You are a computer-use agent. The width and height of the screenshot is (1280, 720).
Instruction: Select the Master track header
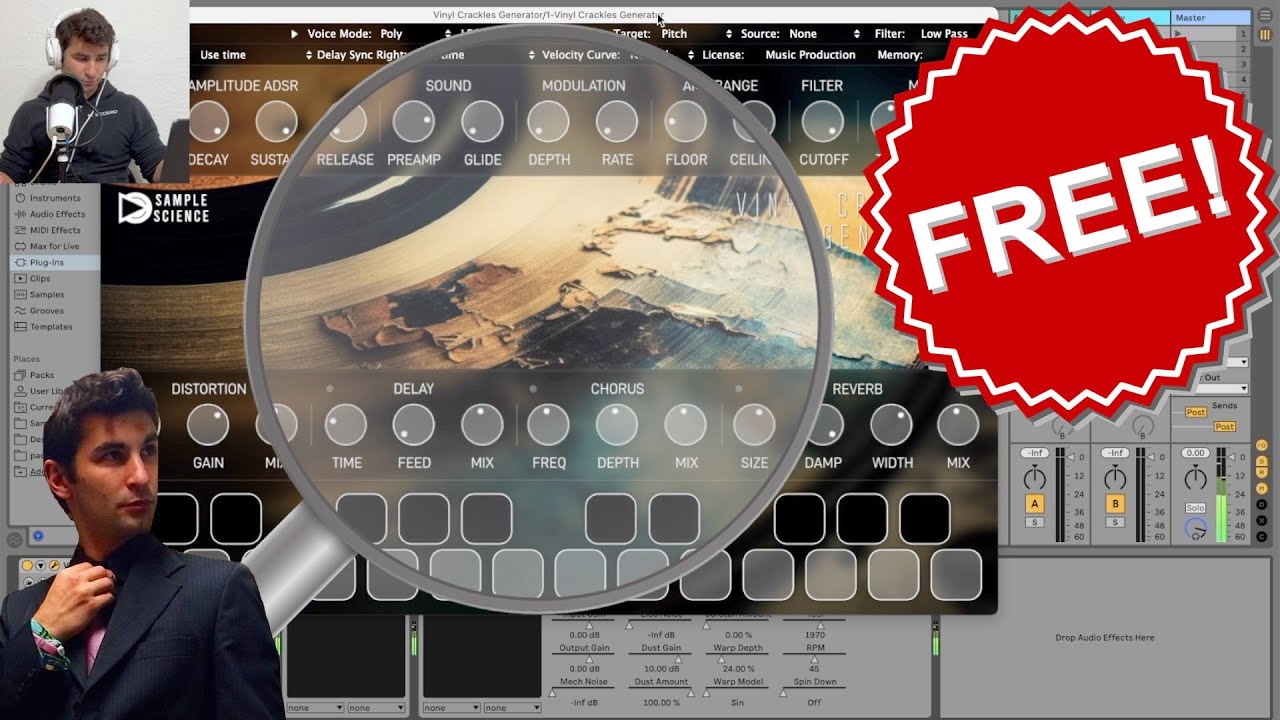(x=1211, y=18)
